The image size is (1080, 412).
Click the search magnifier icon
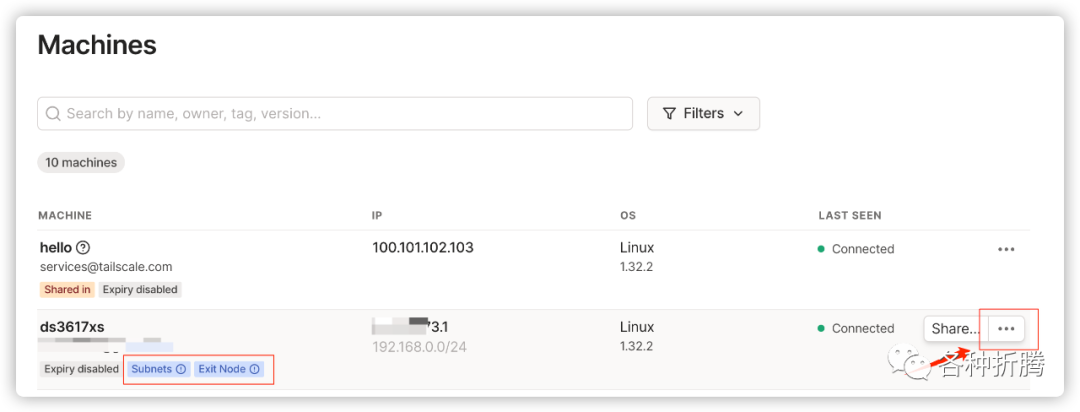pyautogui.click(x=54, y=114)
